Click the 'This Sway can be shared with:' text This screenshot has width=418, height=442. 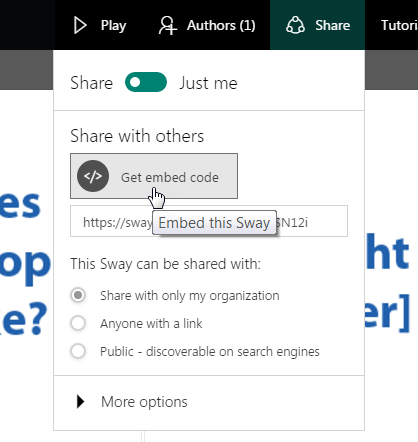point(165,264)
